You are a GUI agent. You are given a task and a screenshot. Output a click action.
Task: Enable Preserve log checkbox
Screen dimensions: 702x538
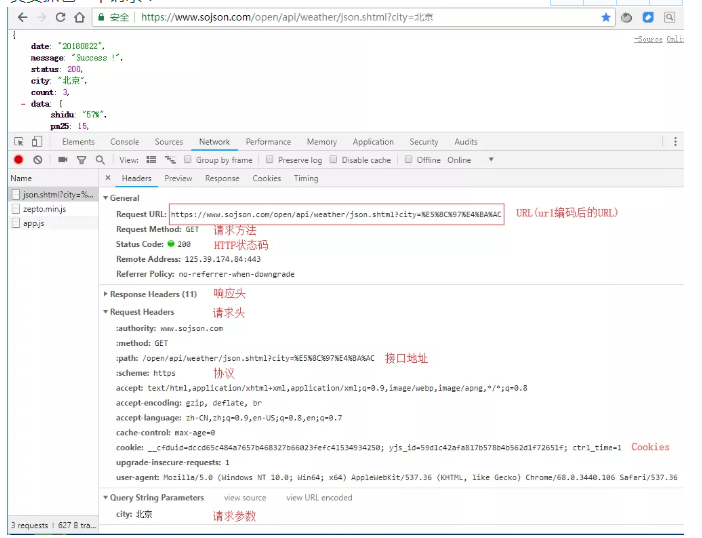[x=270, y=159]
